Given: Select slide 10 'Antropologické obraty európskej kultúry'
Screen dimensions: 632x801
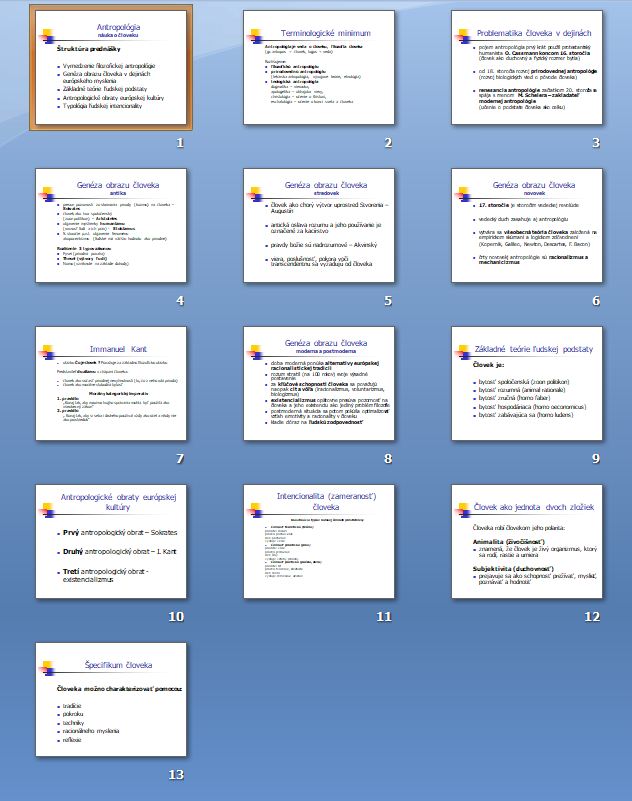Looking at the screenshot, I should [x=111, y=541].
